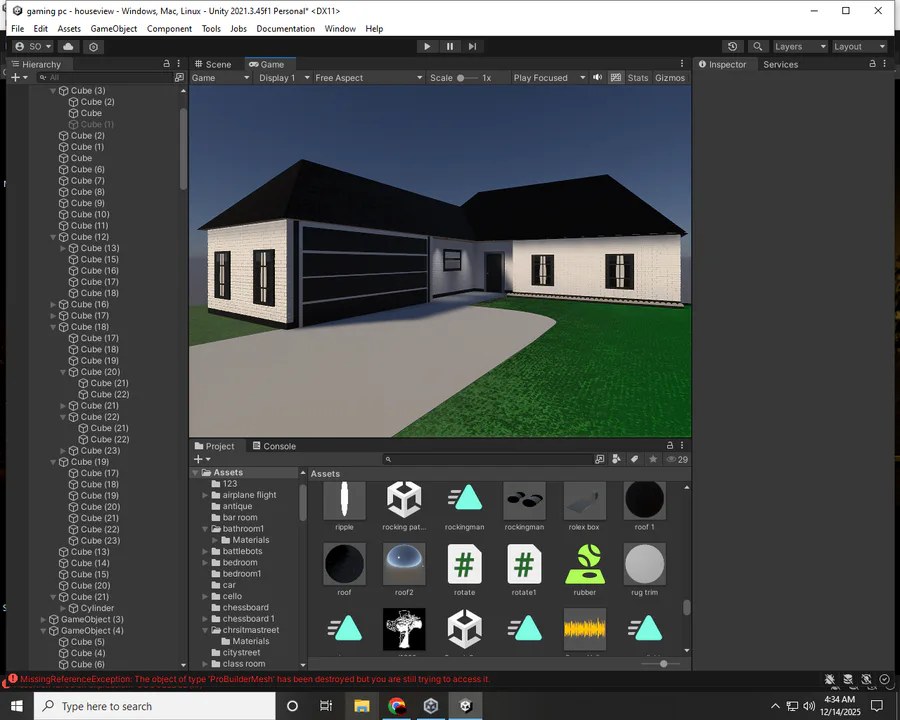Open the Account SO dropdown

click(33, 47)
